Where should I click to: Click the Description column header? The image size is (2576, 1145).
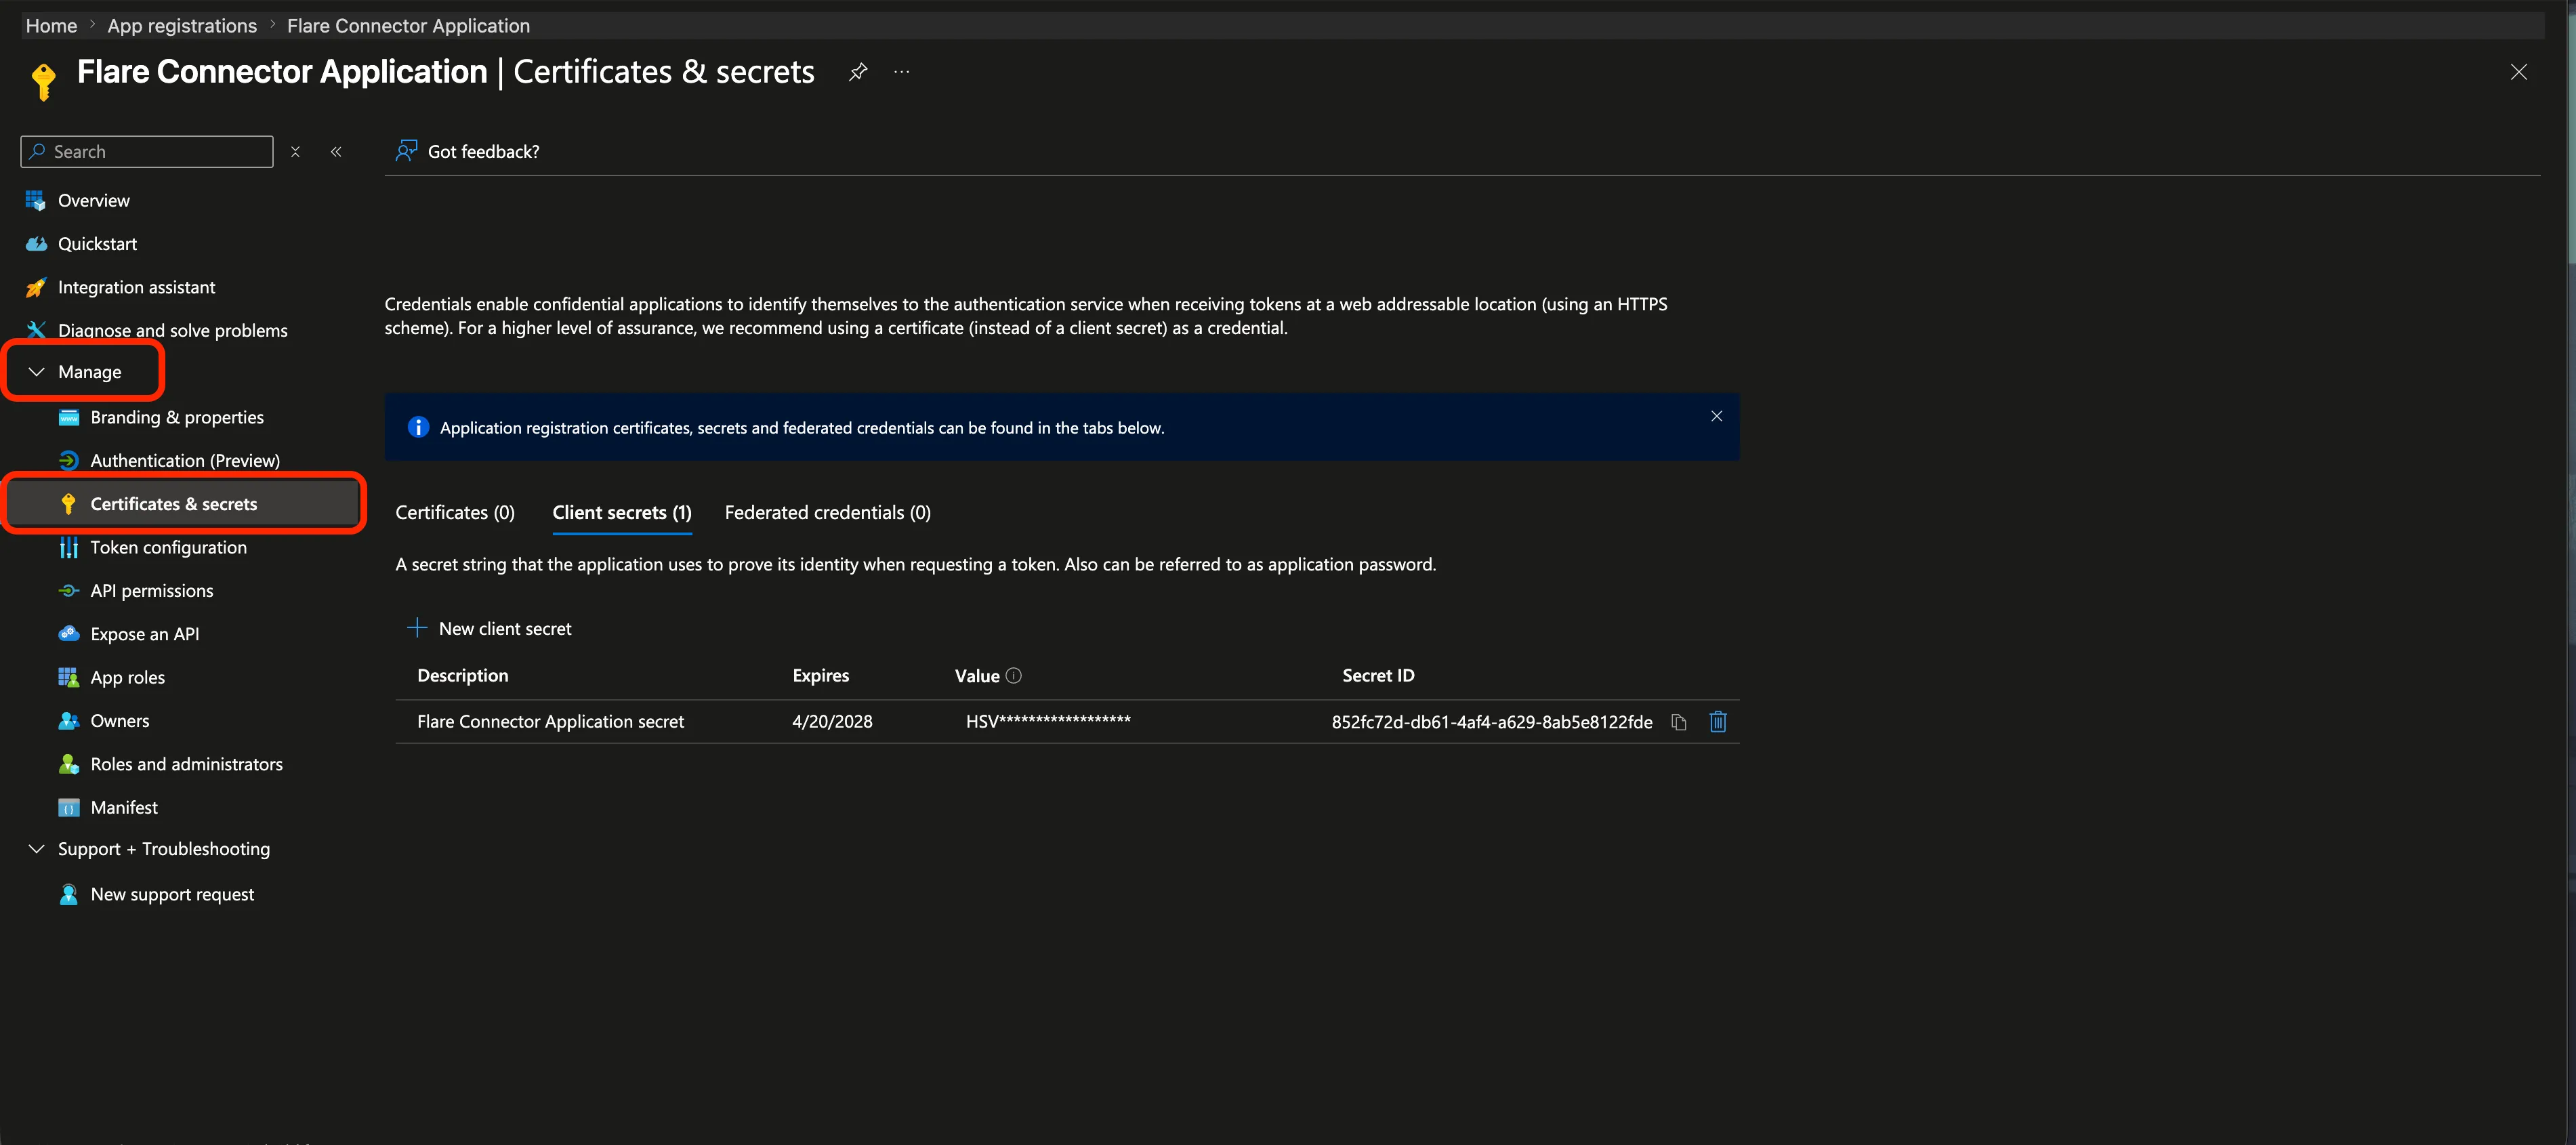tap(463, 676)
